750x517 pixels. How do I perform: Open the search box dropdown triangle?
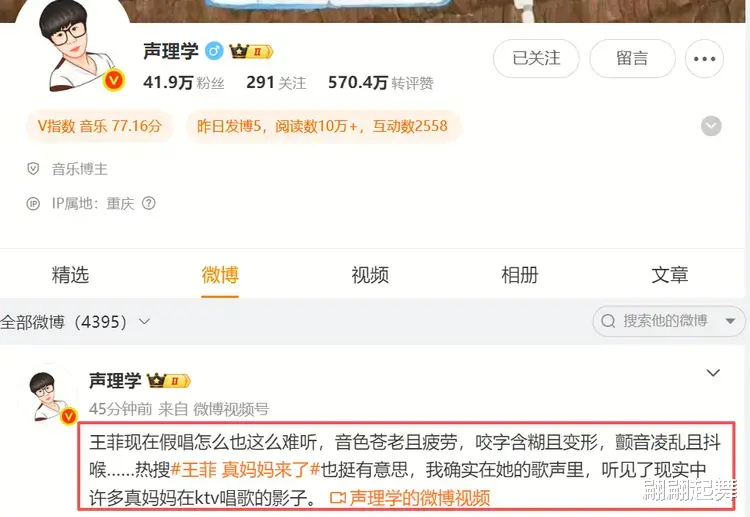(730, 320)
